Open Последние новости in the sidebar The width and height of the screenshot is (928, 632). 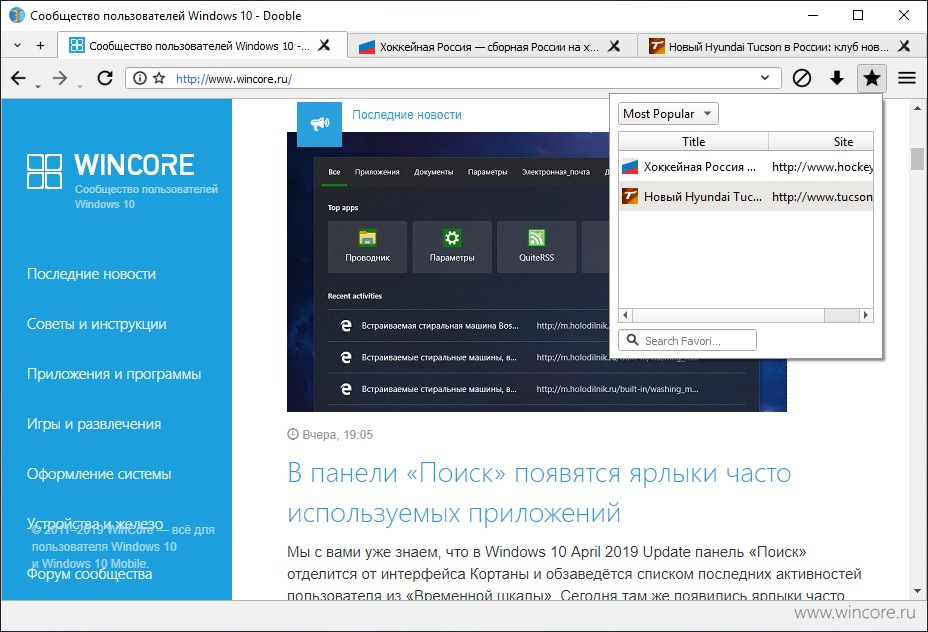coord(92,274)
